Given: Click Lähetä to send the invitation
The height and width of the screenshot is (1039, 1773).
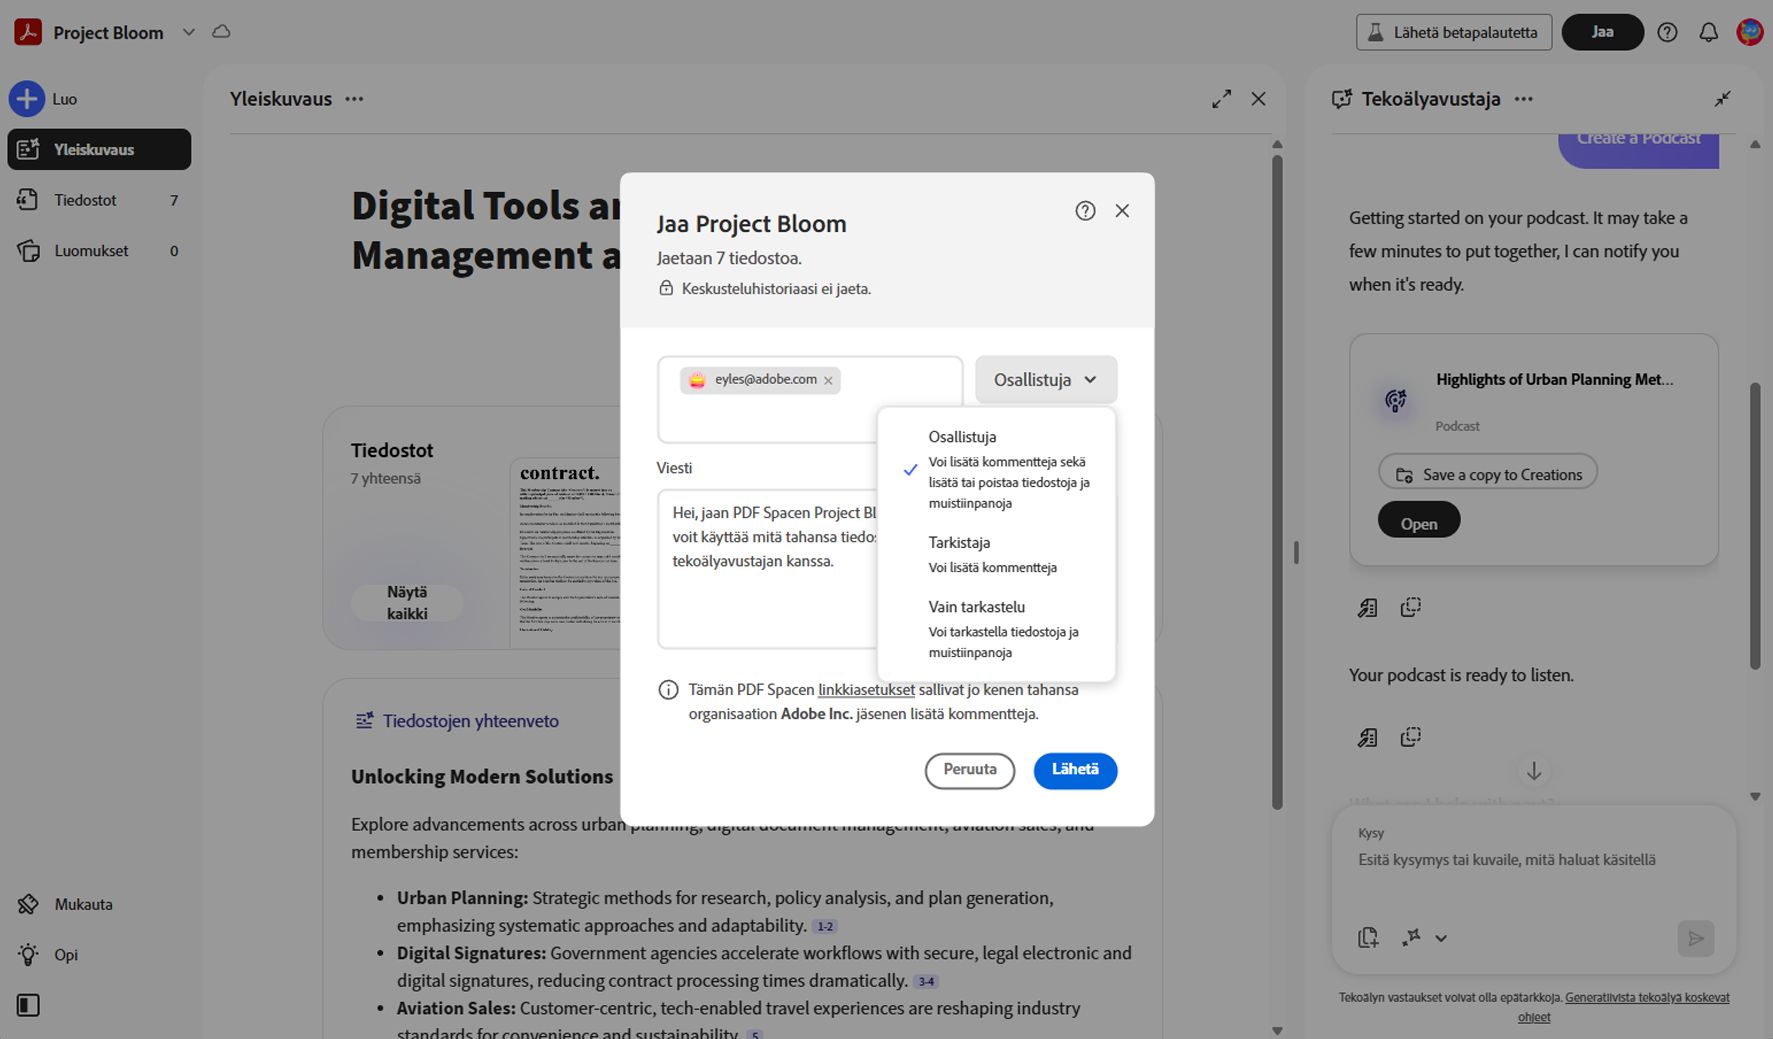Looking at the screenshot, I should point(1075,770).
